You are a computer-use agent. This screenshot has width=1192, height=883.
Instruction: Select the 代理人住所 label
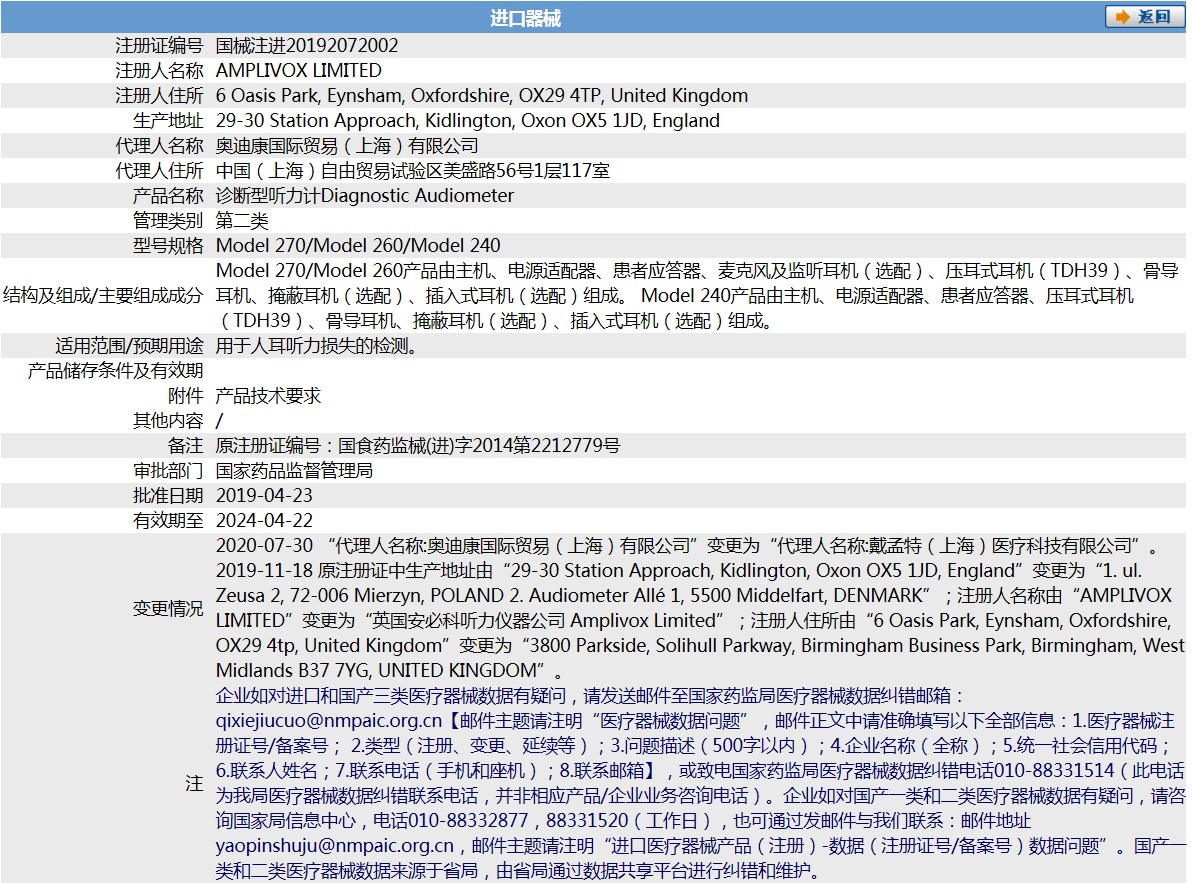tap(159, 171)
